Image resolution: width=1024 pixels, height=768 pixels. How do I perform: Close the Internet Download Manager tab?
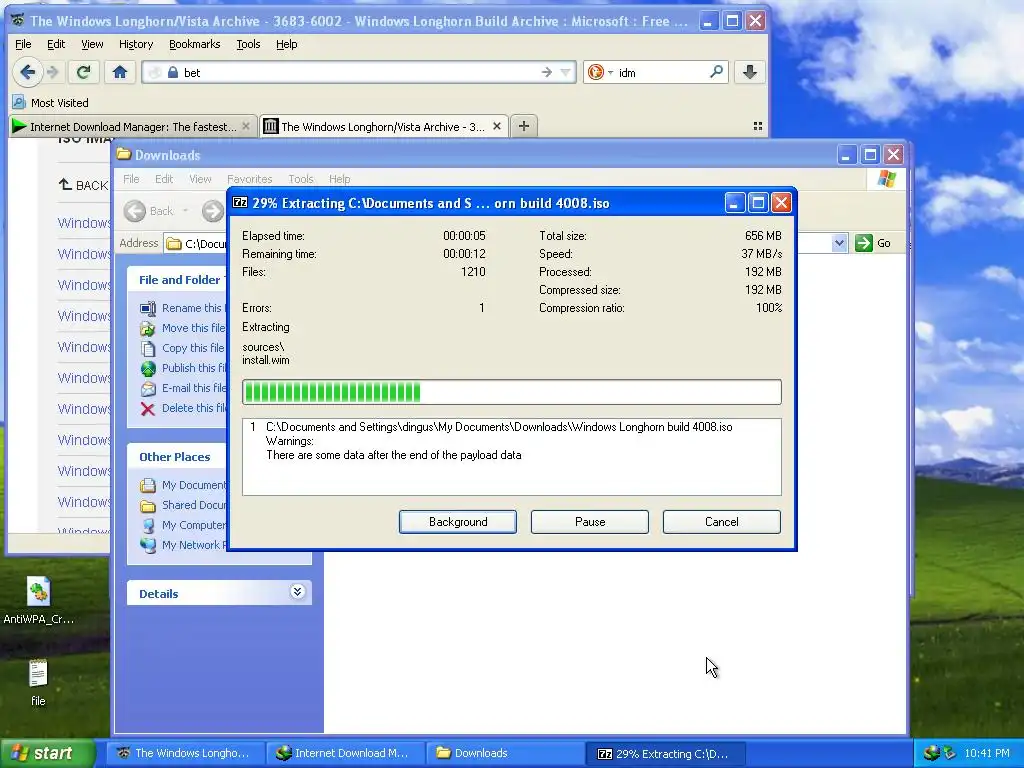(246, 126)
